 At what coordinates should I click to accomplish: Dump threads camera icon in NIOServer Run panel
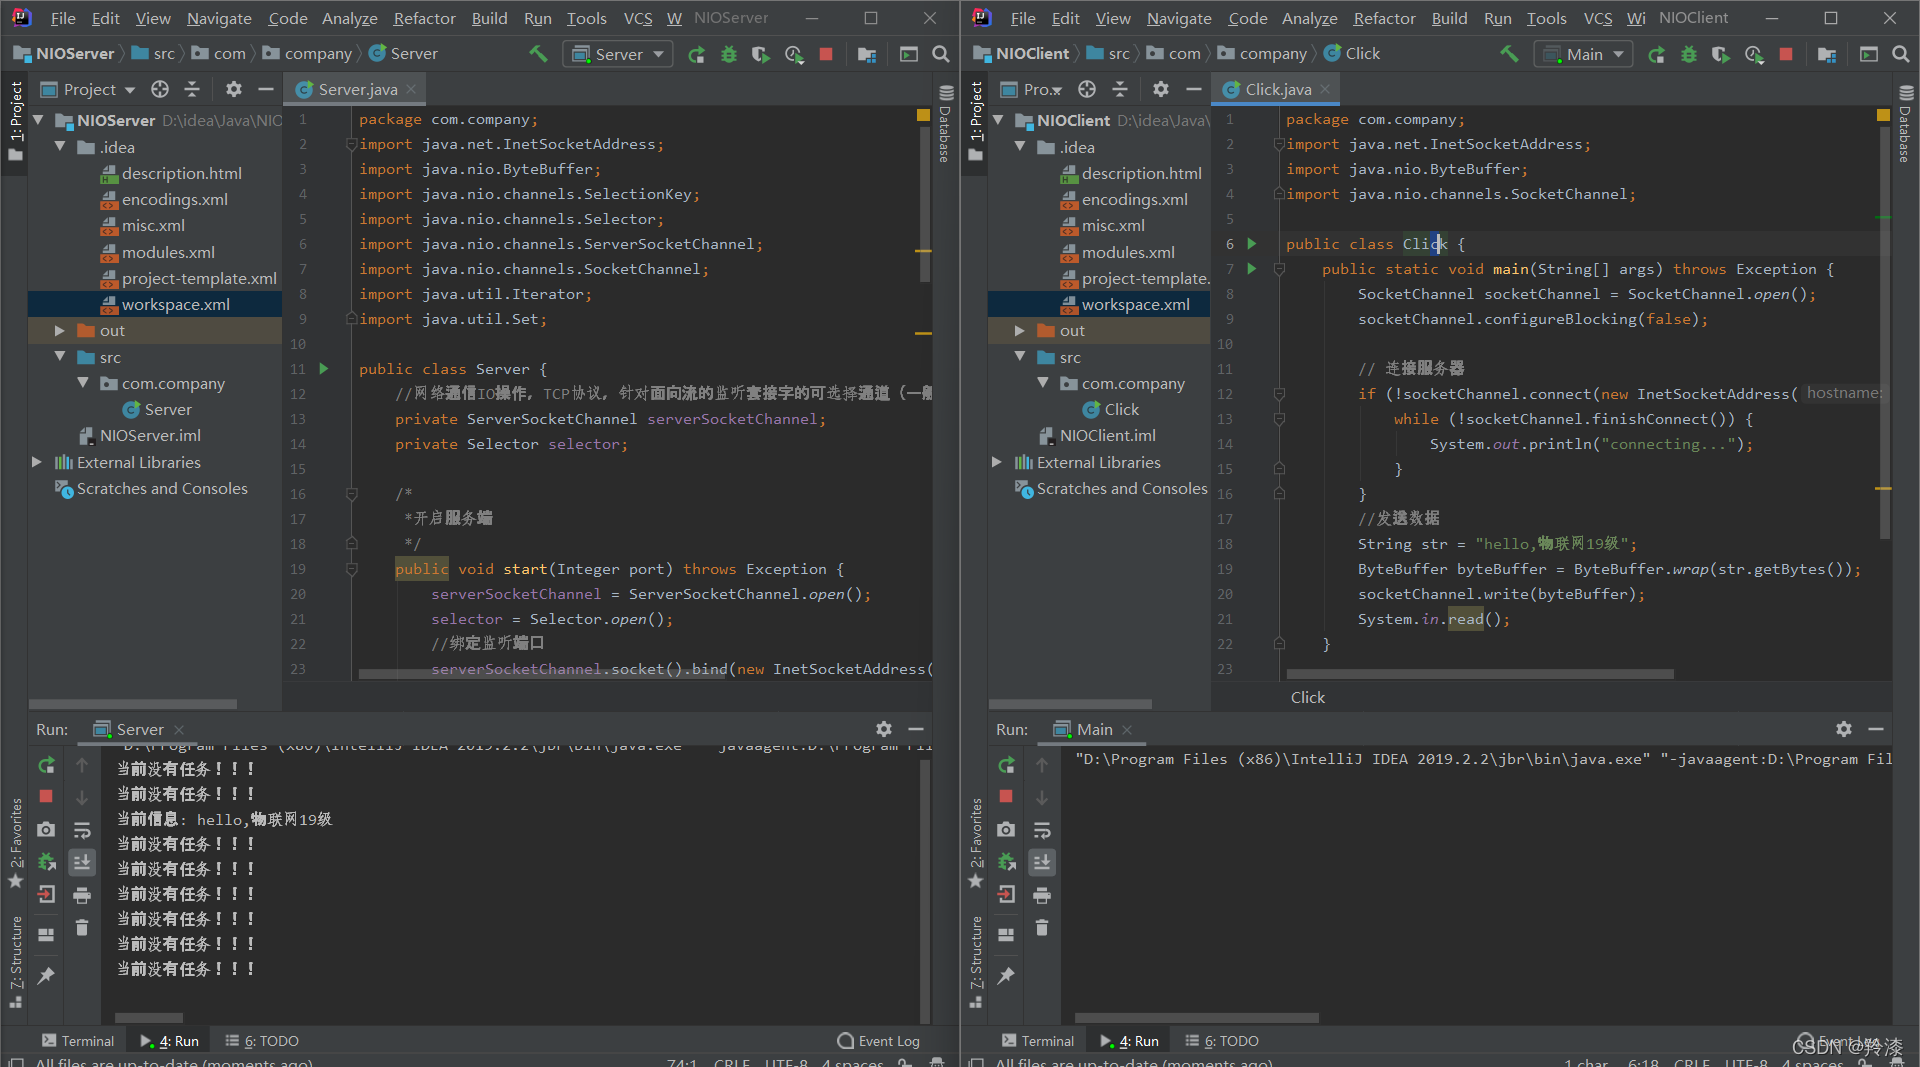pyautogui.click(x=46, y=829)
